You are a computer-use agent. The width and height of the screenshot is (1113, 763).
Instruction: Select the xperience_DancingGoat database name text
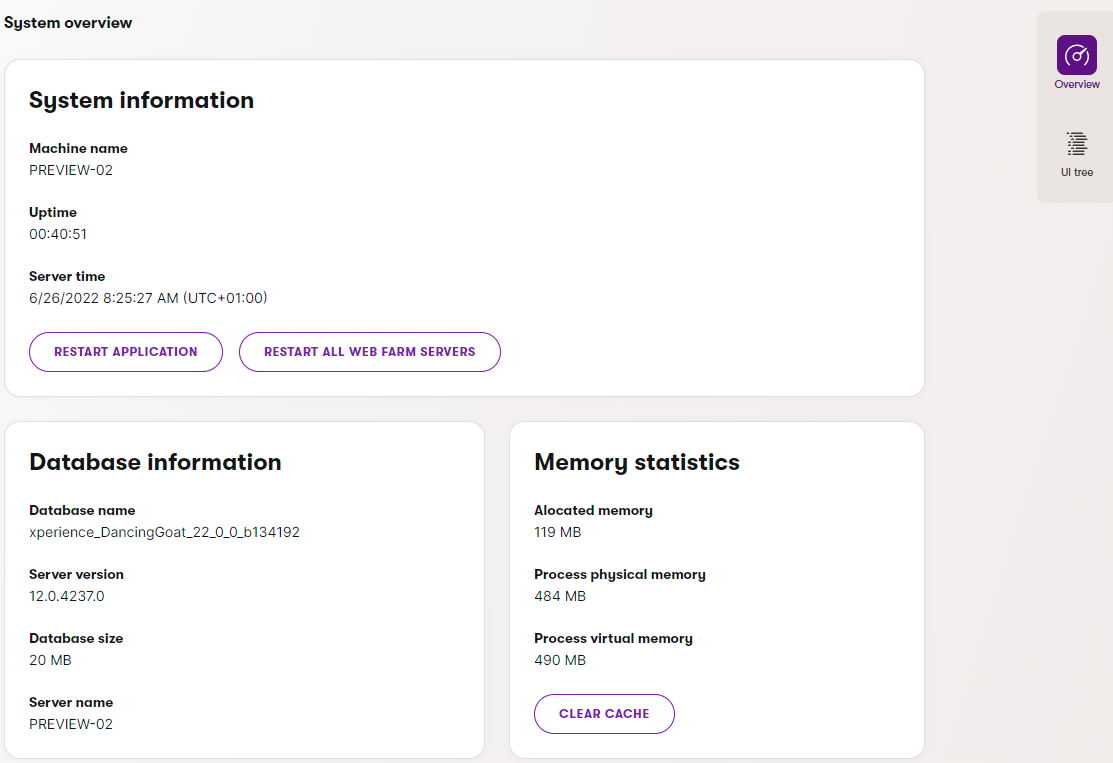(164, 532)
